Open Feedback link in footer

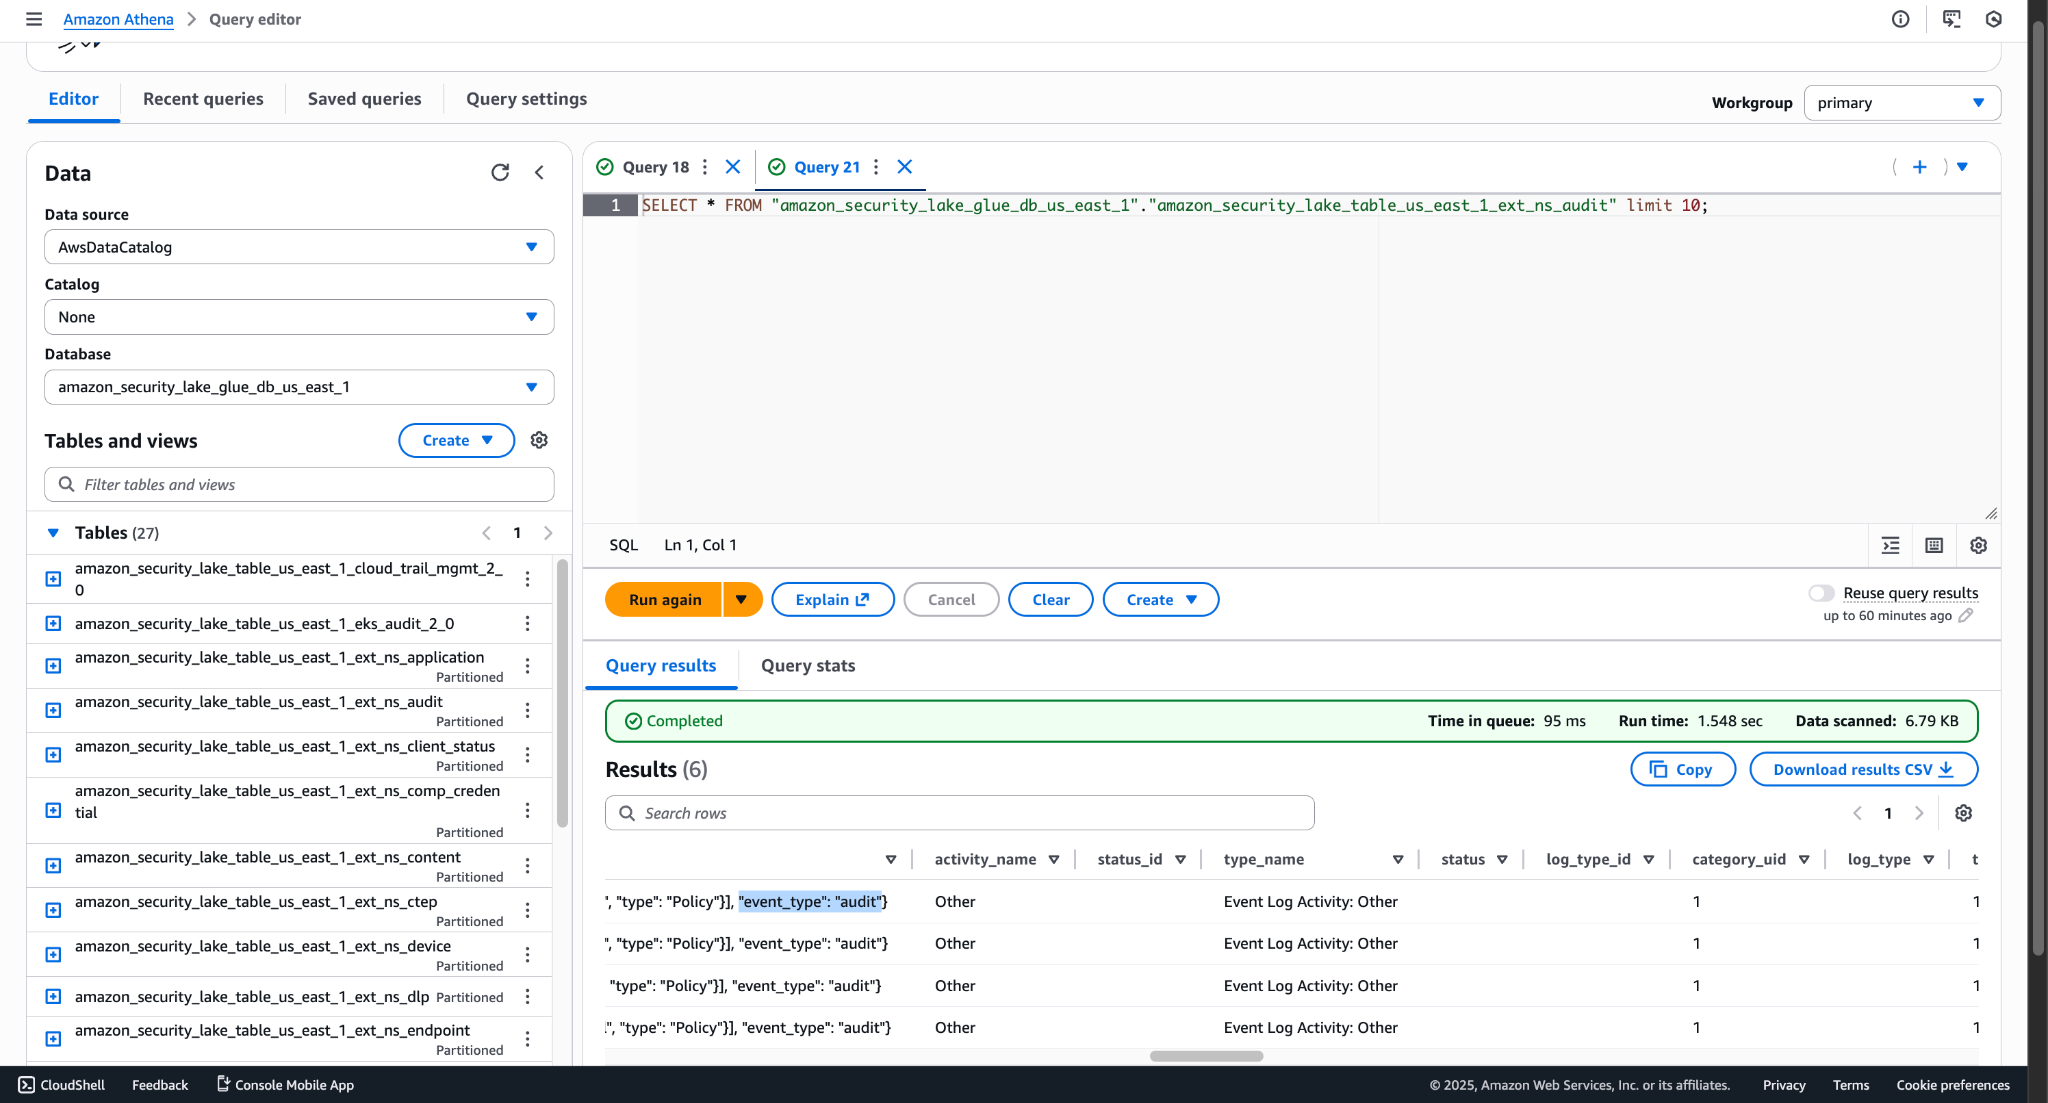point(160,1085)
